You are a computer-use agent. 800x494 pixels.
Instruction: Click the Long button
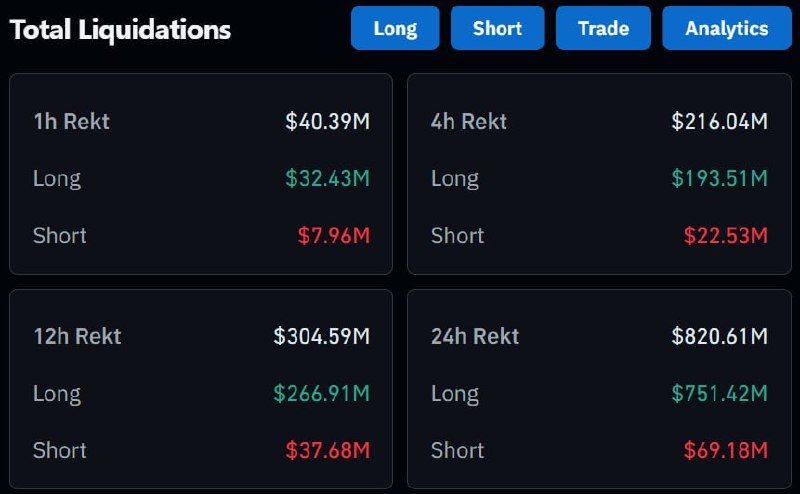coord(395,28)
